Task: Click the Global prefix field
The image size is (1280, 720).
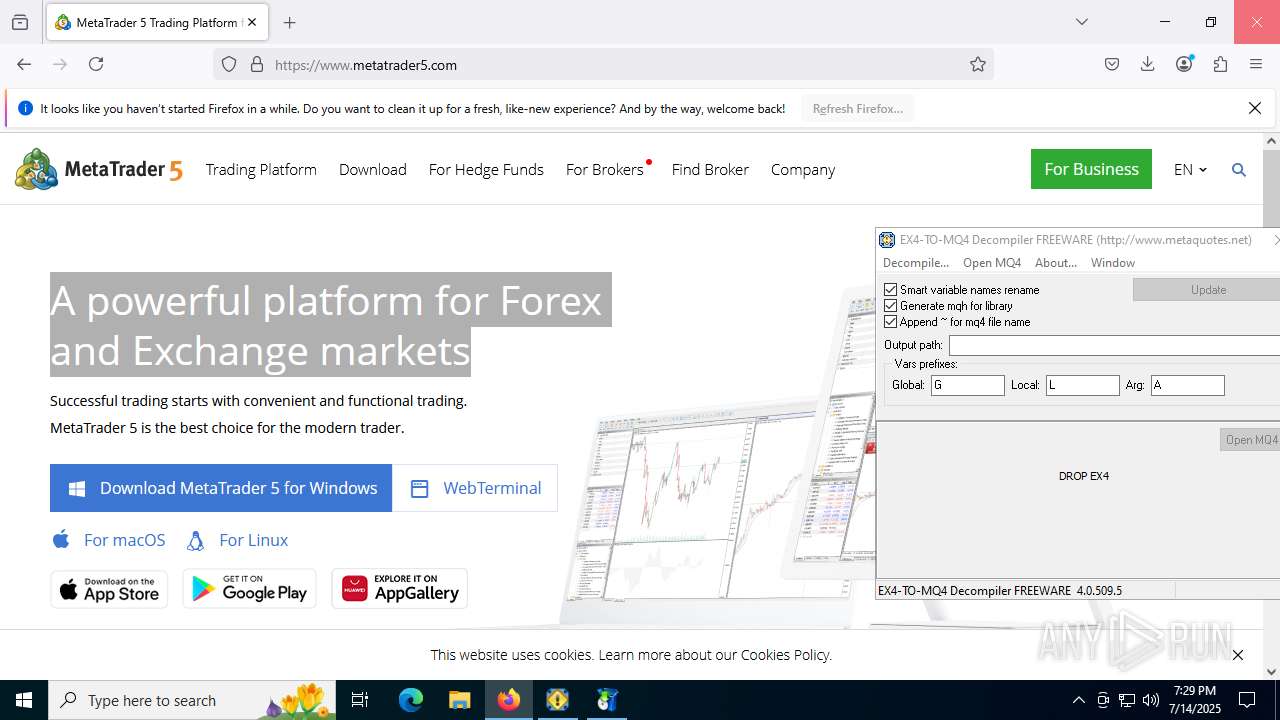Action: pyautogui.click(x=967, y=385)
